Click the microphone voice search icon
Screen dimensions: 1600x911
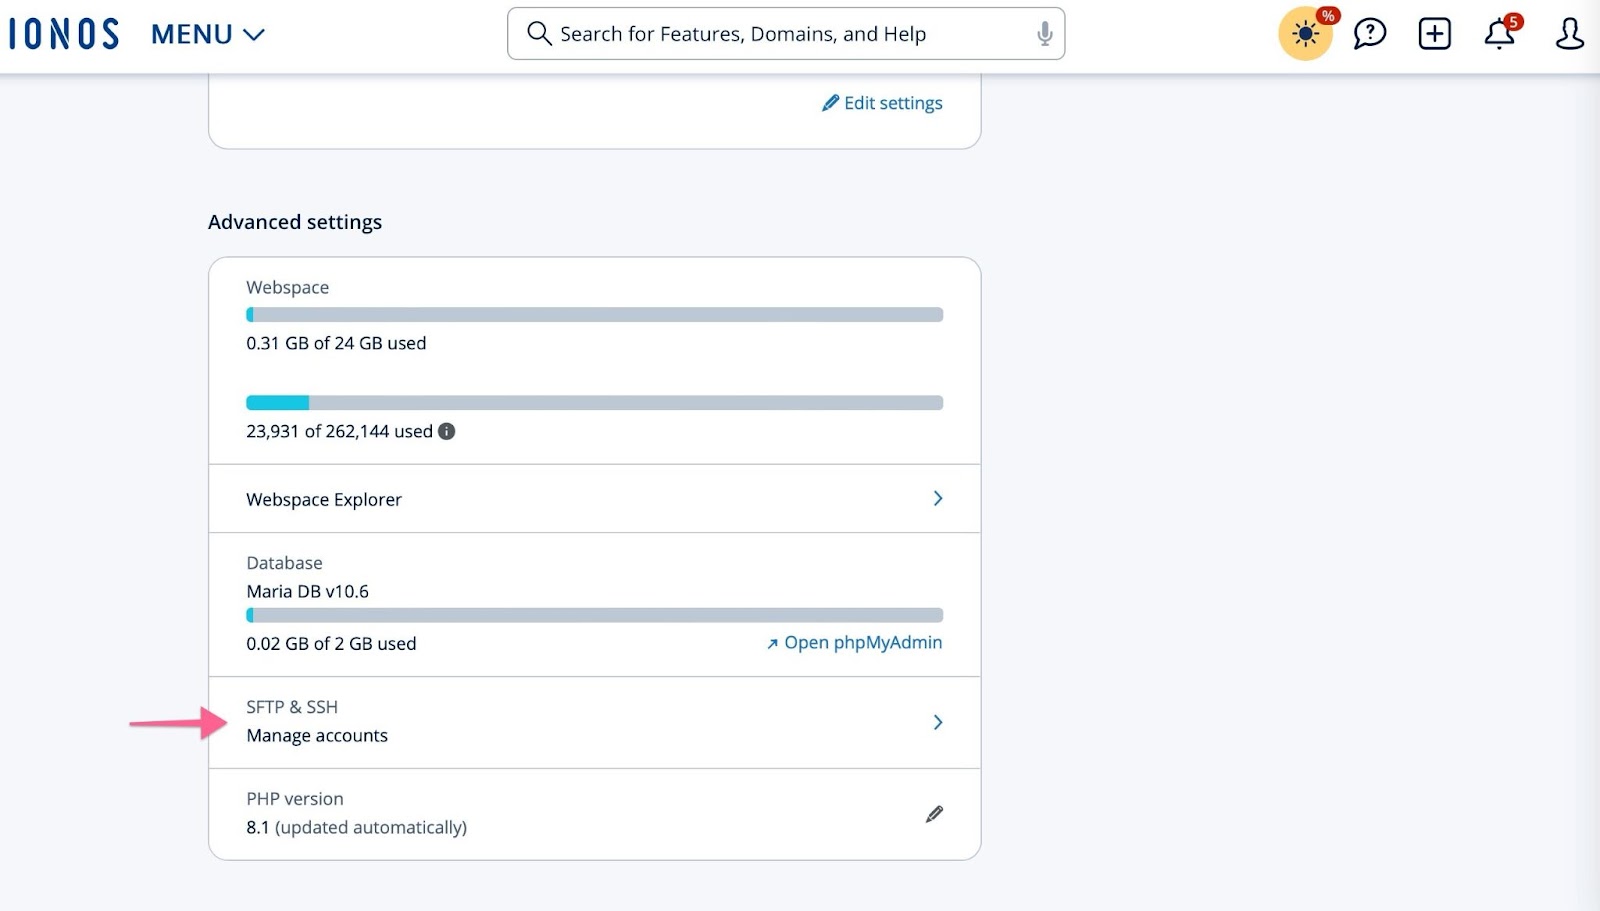pos(1044,34)
